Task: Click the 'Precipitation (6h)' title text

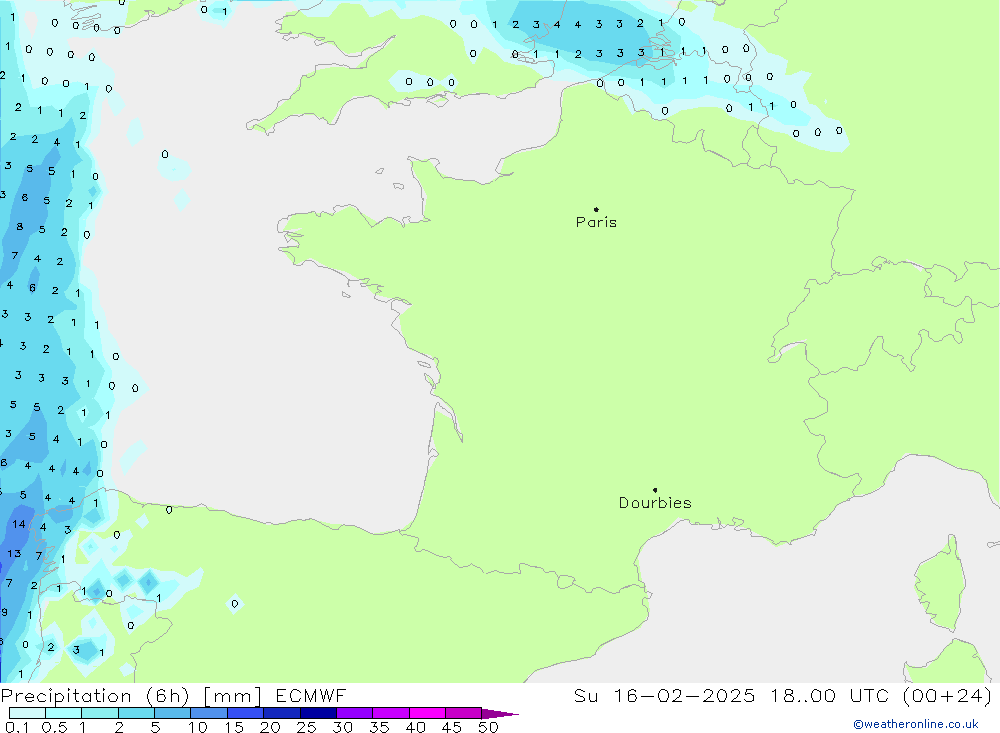Action: [x=95, y=696]
